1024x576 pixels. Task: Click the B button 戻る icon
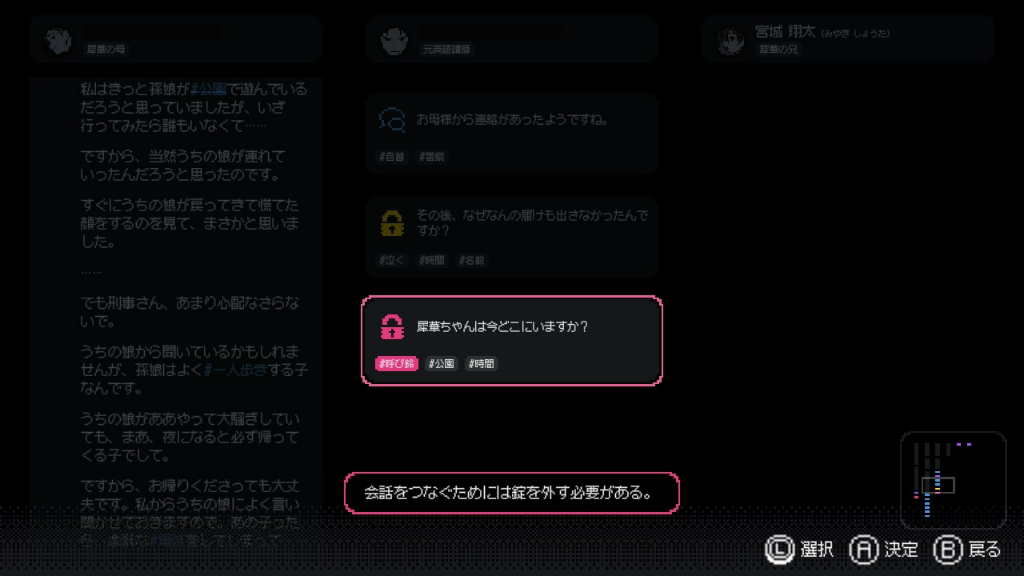[948, 549]
